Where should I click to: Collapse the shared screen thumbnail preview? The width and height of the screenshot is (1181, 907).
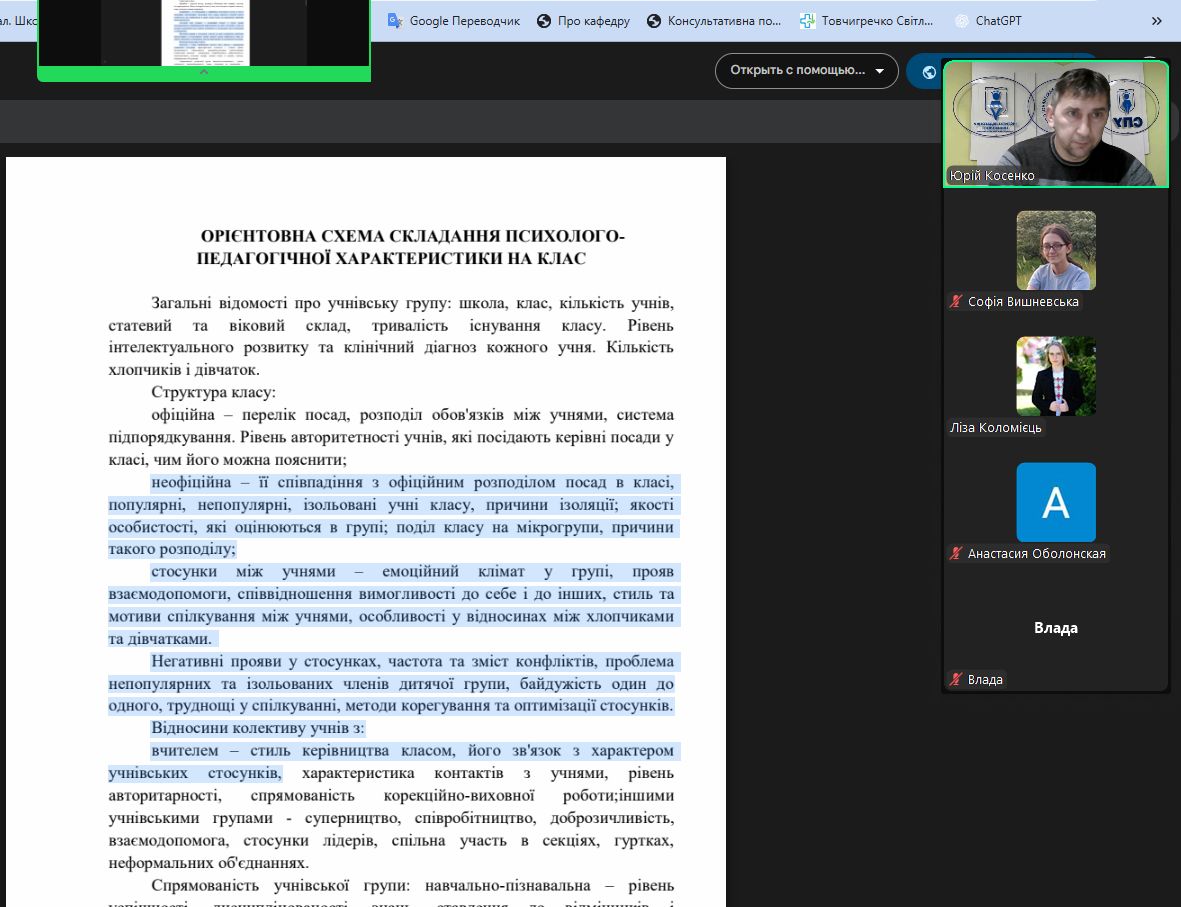tap(204, 72)
